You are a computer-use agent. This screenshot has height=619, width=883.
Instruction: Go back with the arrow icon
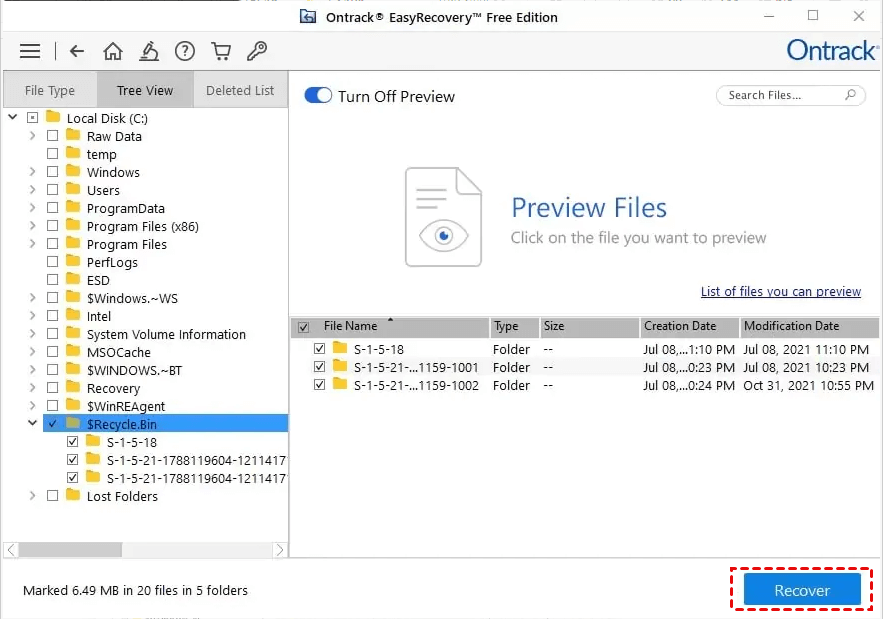[77, 51]
